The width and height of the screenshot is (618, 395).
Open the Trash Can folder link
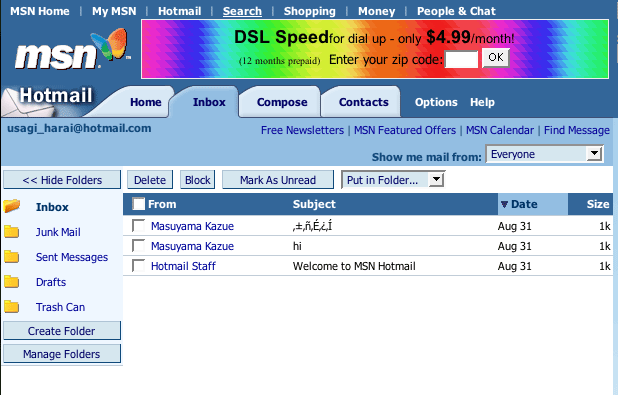[60, 307]
